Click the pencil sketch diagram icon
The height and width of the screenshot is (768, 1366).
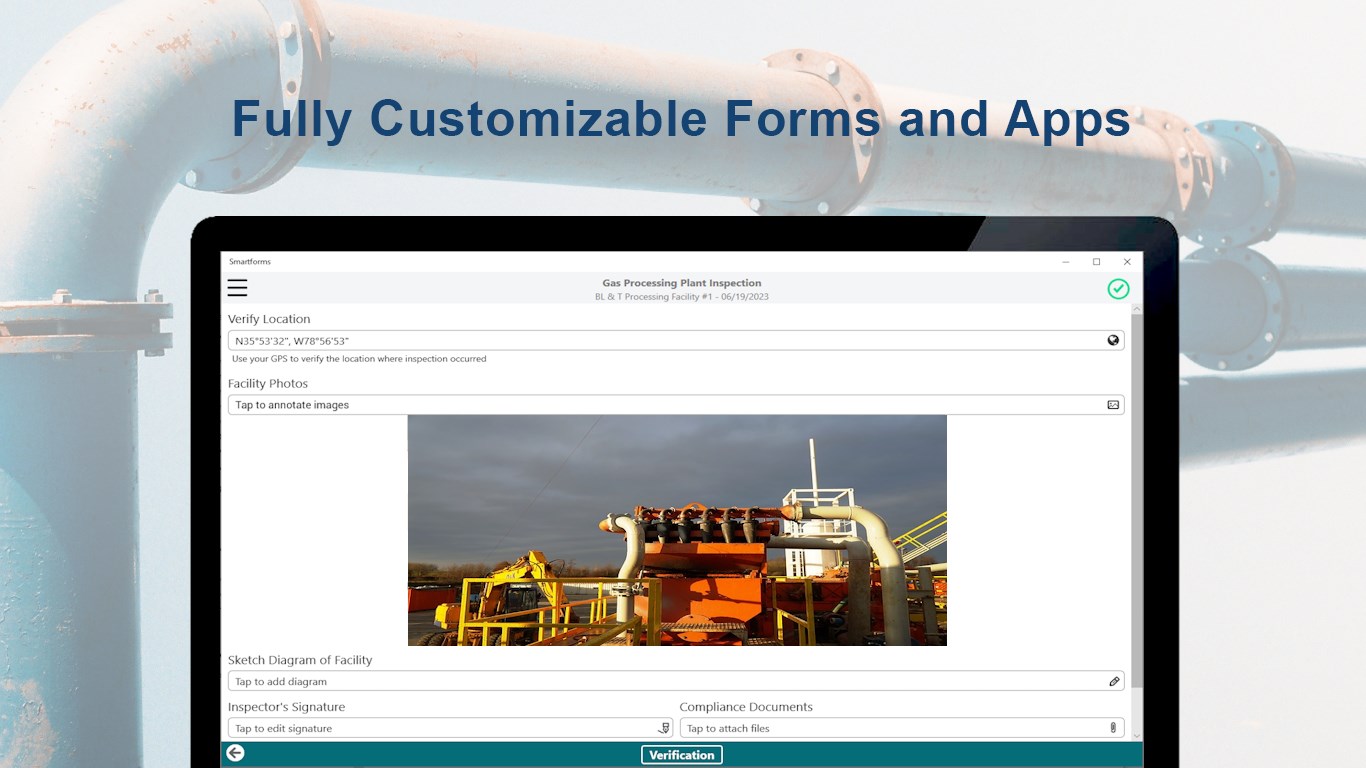pyautogui.click(x=1114, y=682)
